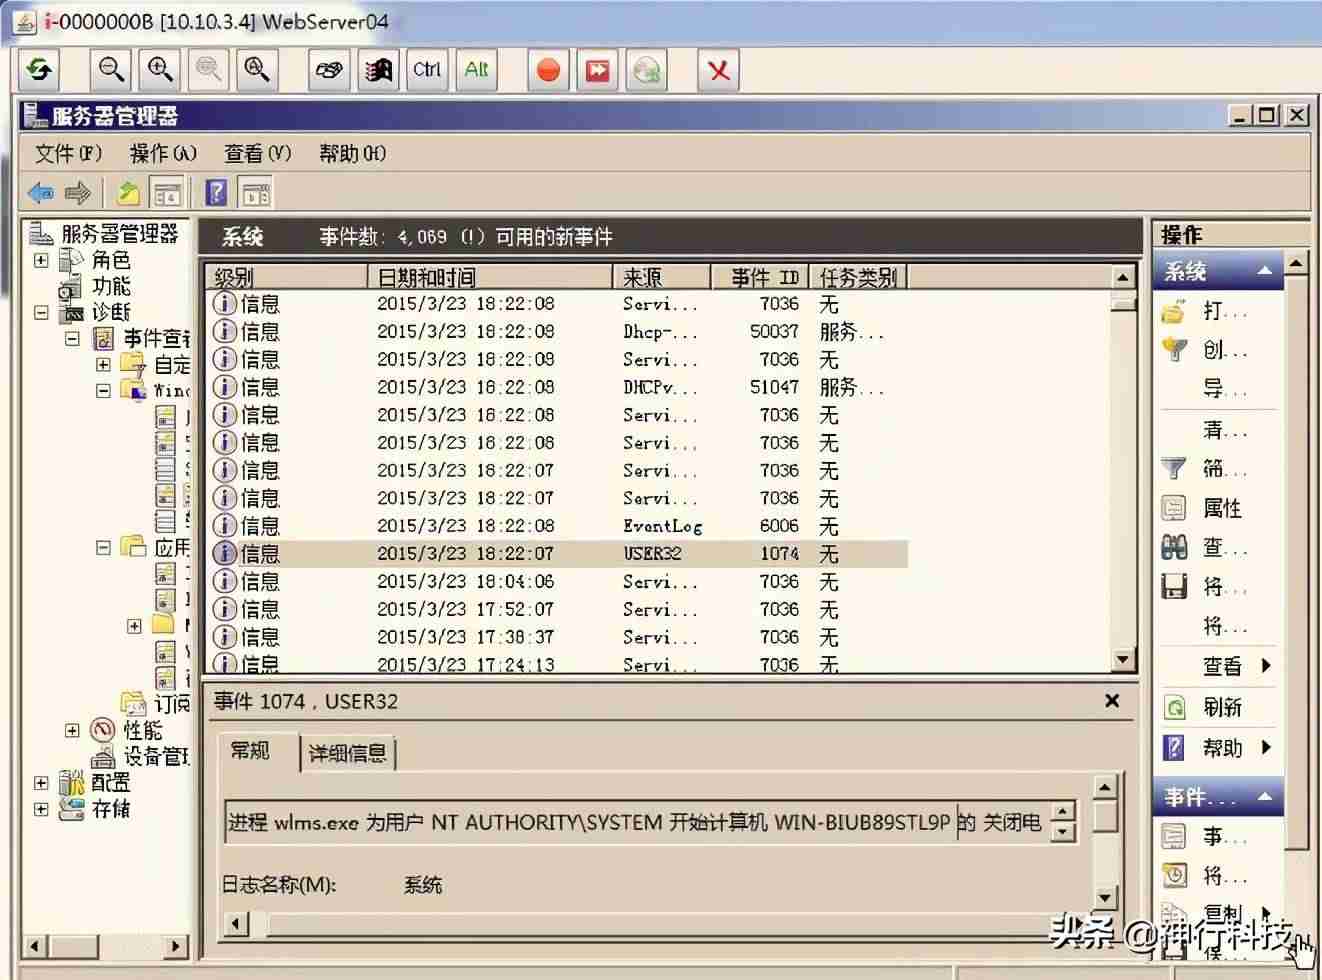Click the open saved log folder icon

tap(1174, 312)
